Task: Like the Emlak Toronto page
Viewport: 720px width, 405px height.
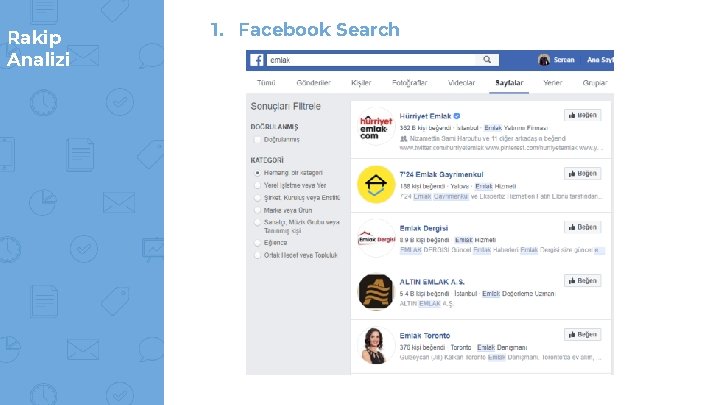Action: tap(583, 334)
